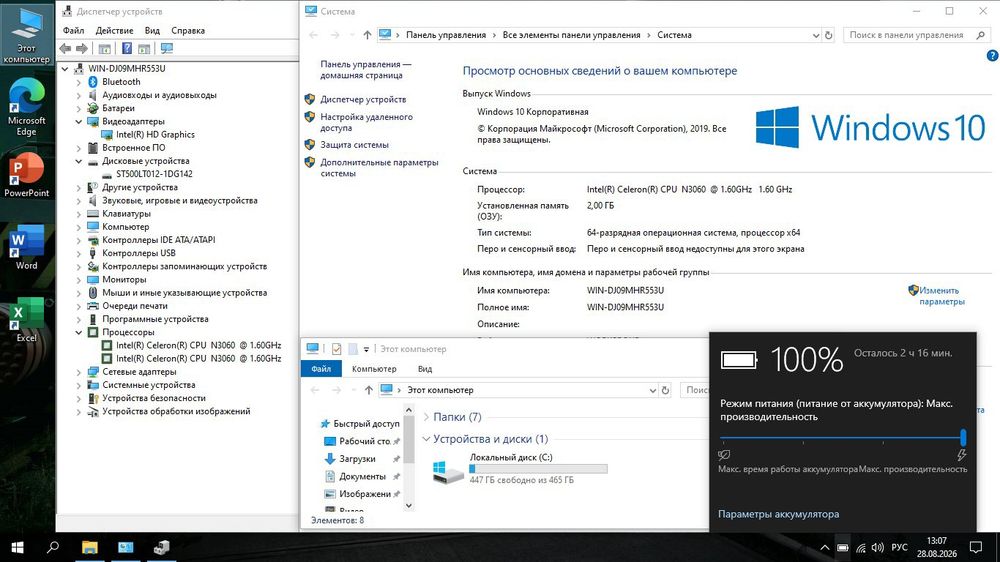Collapse the Процессоры node

point(78,332)
